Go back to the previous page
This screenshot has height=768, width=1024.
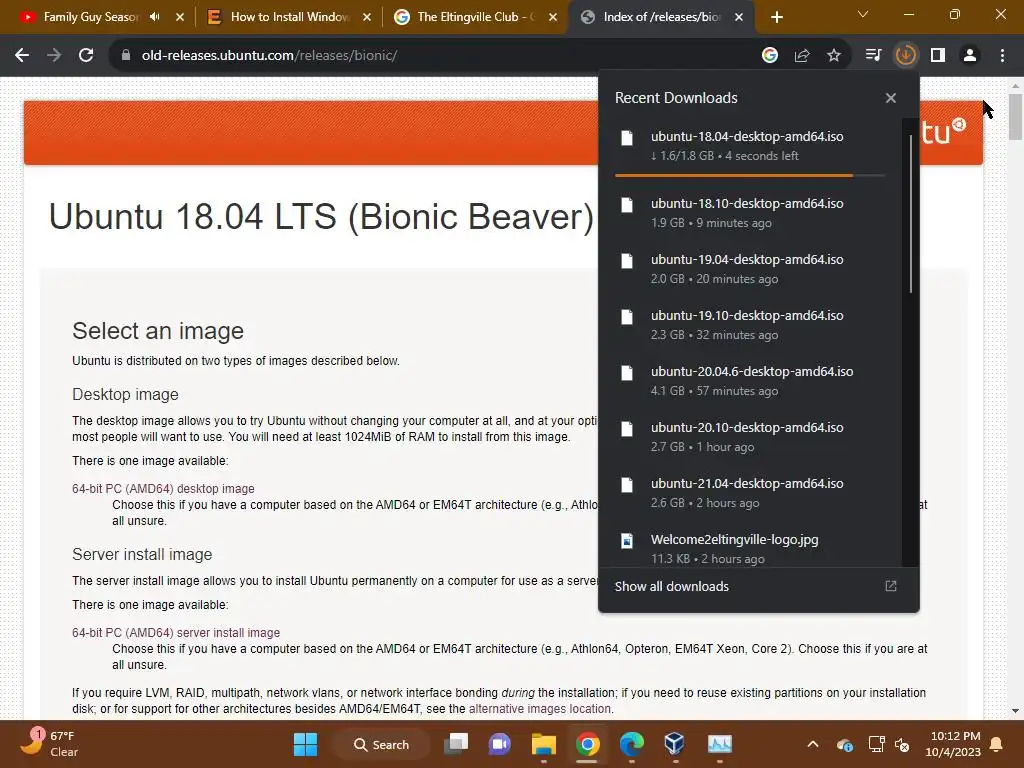(x=22, y=56)
